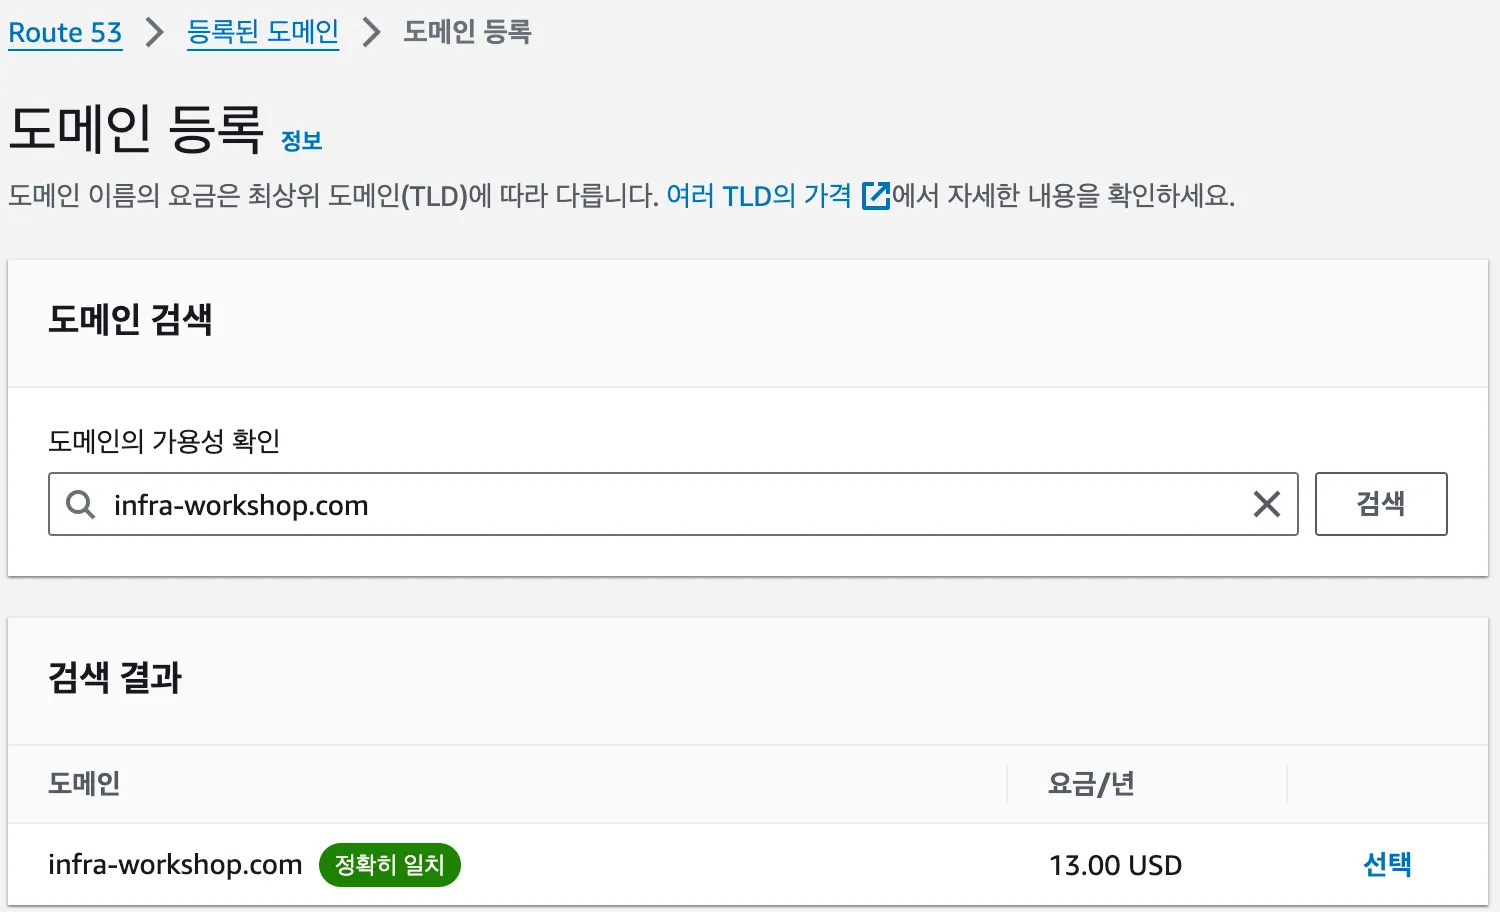This screenshot has height=912, width=1500.
Task: Click the chevron after Route 53 breadcrumb
Action: (x=154, y=33)
